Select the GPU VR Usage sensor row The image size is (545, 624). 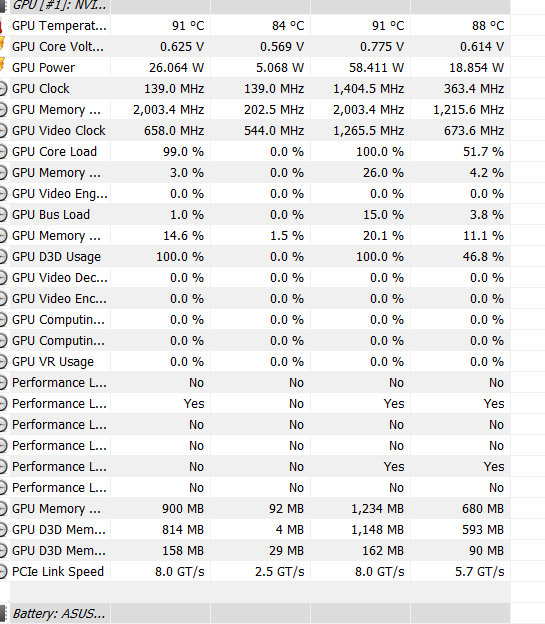(255, 361)
